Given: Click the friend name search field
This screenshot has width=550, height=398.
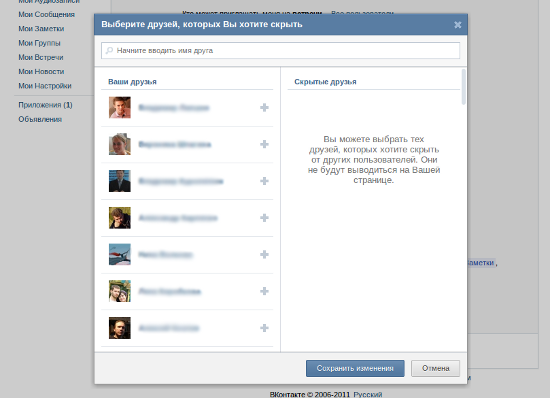Looking at the screenshot, I should pos(280,50).
